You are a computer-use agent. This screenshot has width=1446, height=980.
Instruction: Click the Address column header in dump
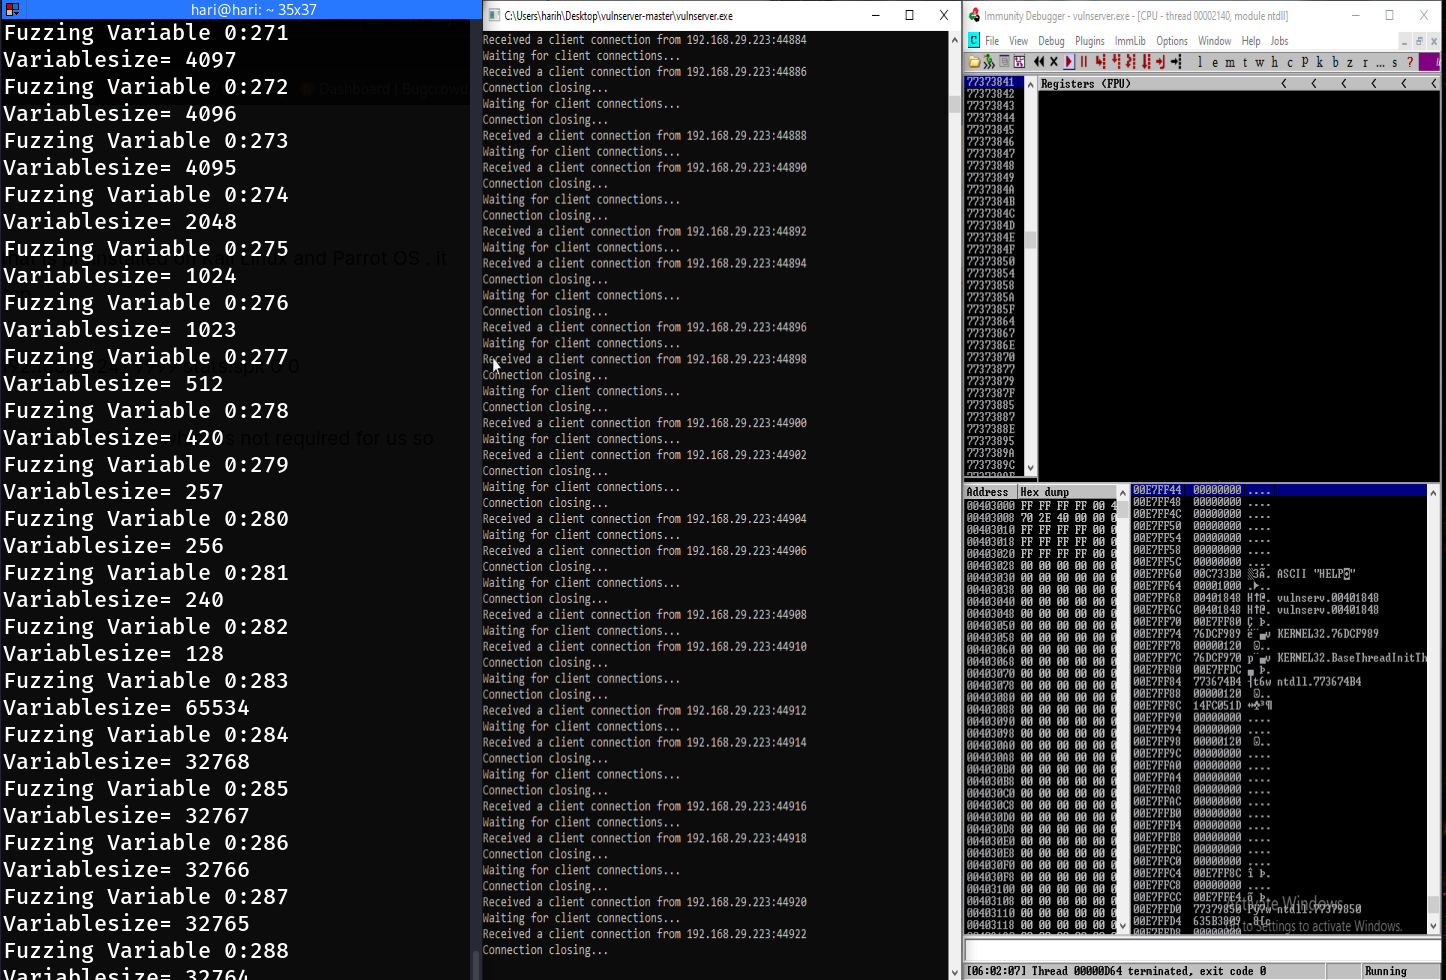(989, 492)
